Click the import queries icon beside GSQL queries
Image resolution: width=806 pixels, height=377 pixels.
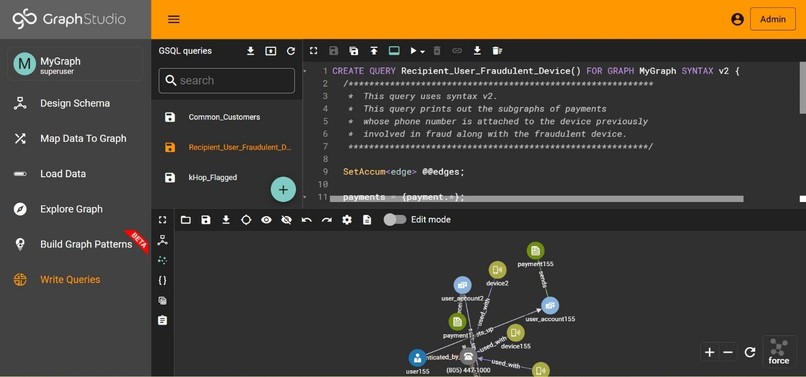pyautogui.click(x=270, y=51)
